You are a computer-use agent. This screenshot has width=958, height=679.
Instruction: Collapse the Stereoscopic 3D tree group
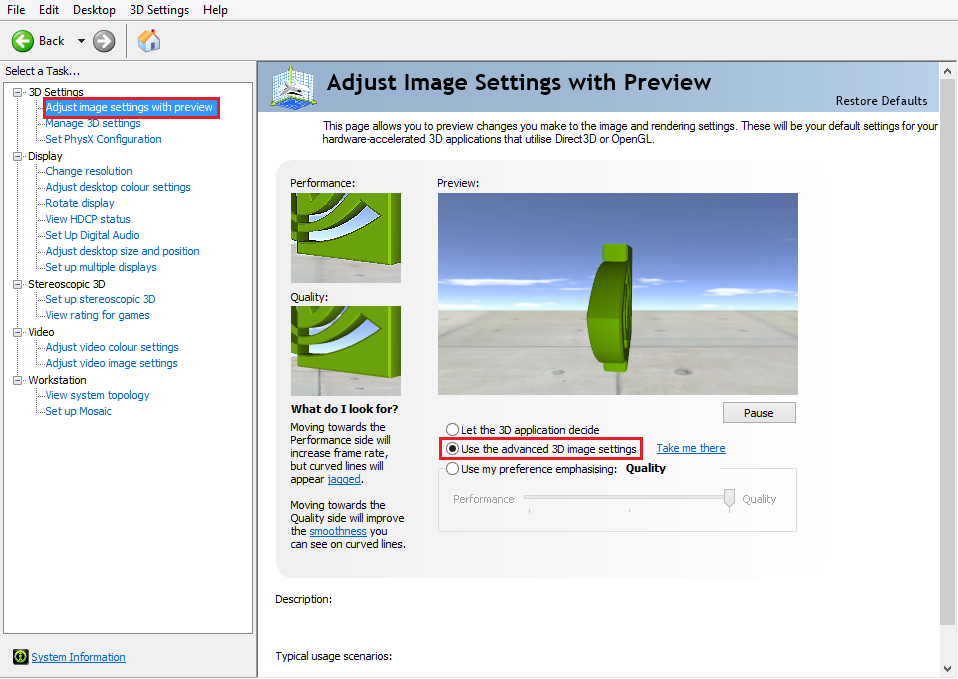tap(18, 284)
